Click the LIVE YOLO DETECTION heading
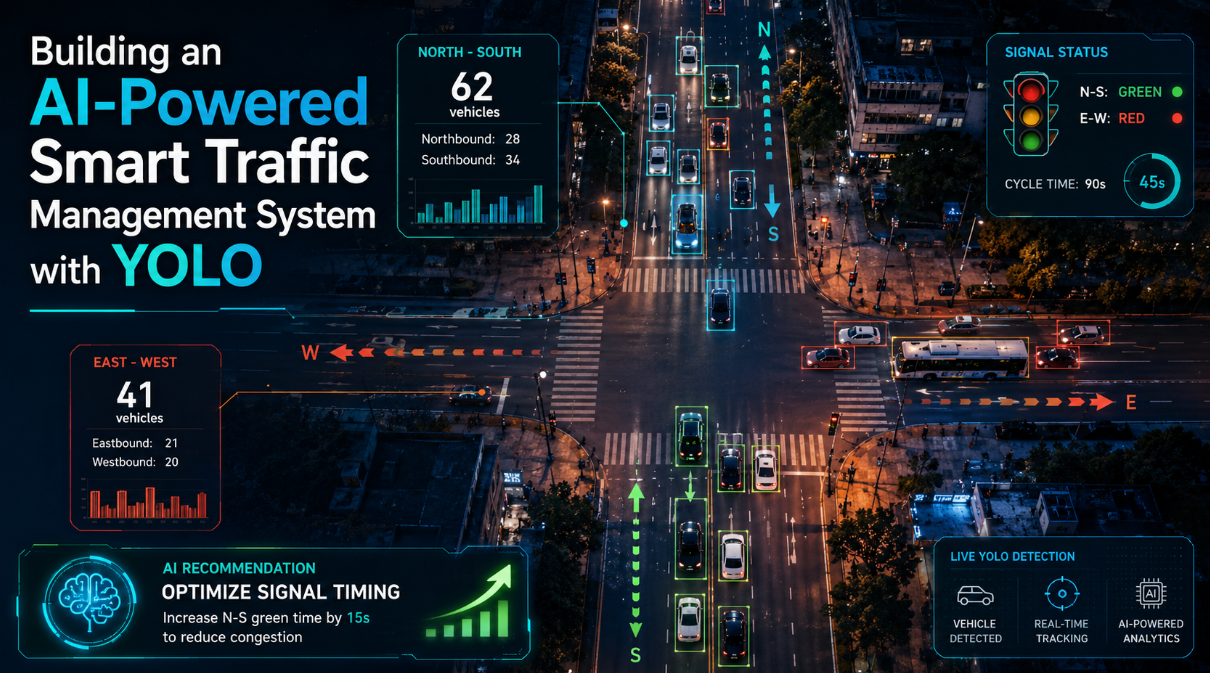Screen dimensions: 1210x673 1013,556
